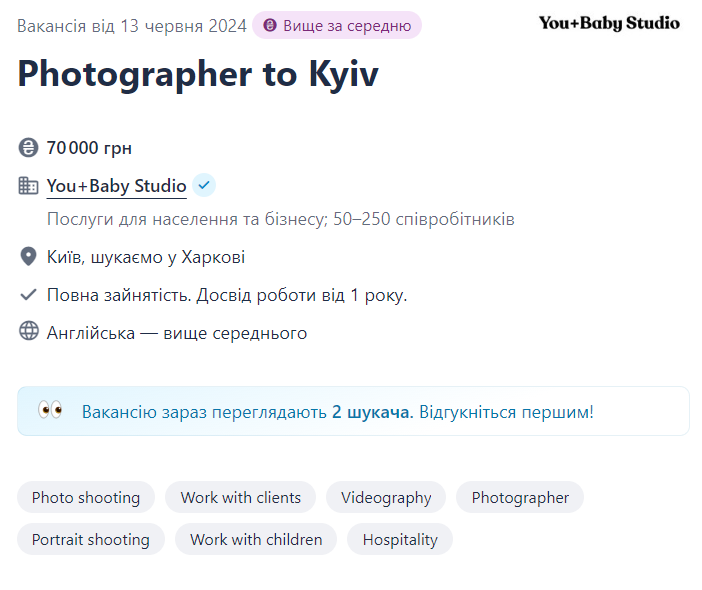Click the globe language icon
Image resolution: width=702 pixels, height=590 pixels.
[x=28, y=332]
